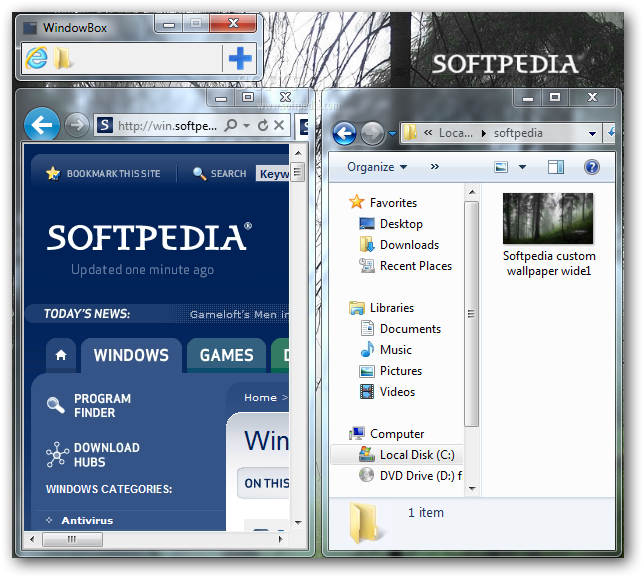Click the folder icon in WindowBox

(x=62, y=58)
